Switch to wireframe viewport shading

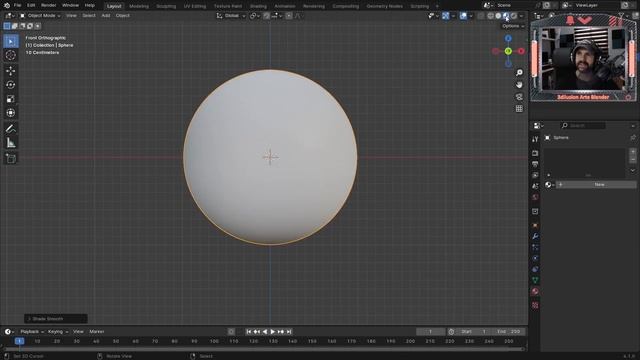click(x=491, y=16)
